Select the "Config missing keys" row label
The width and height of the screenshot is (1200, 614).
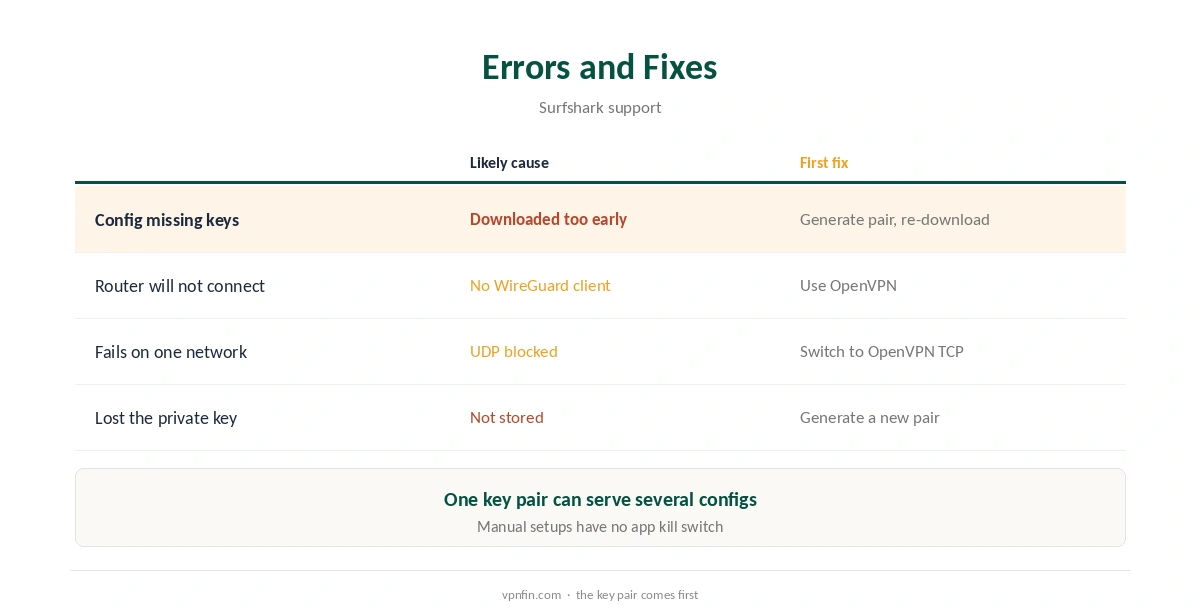point(167,220)
